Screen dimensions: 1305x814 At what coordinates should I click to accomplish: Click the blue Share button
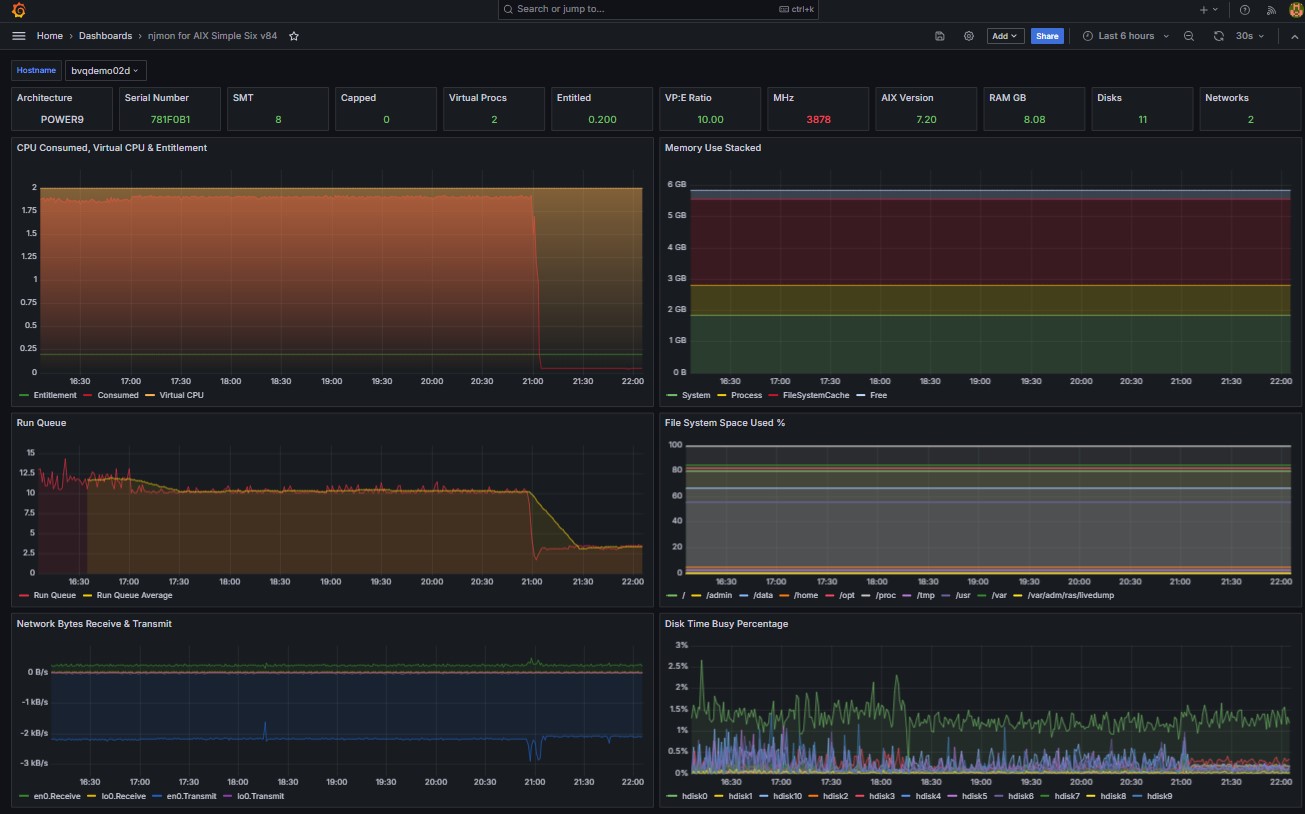(x=1047, y=36)
